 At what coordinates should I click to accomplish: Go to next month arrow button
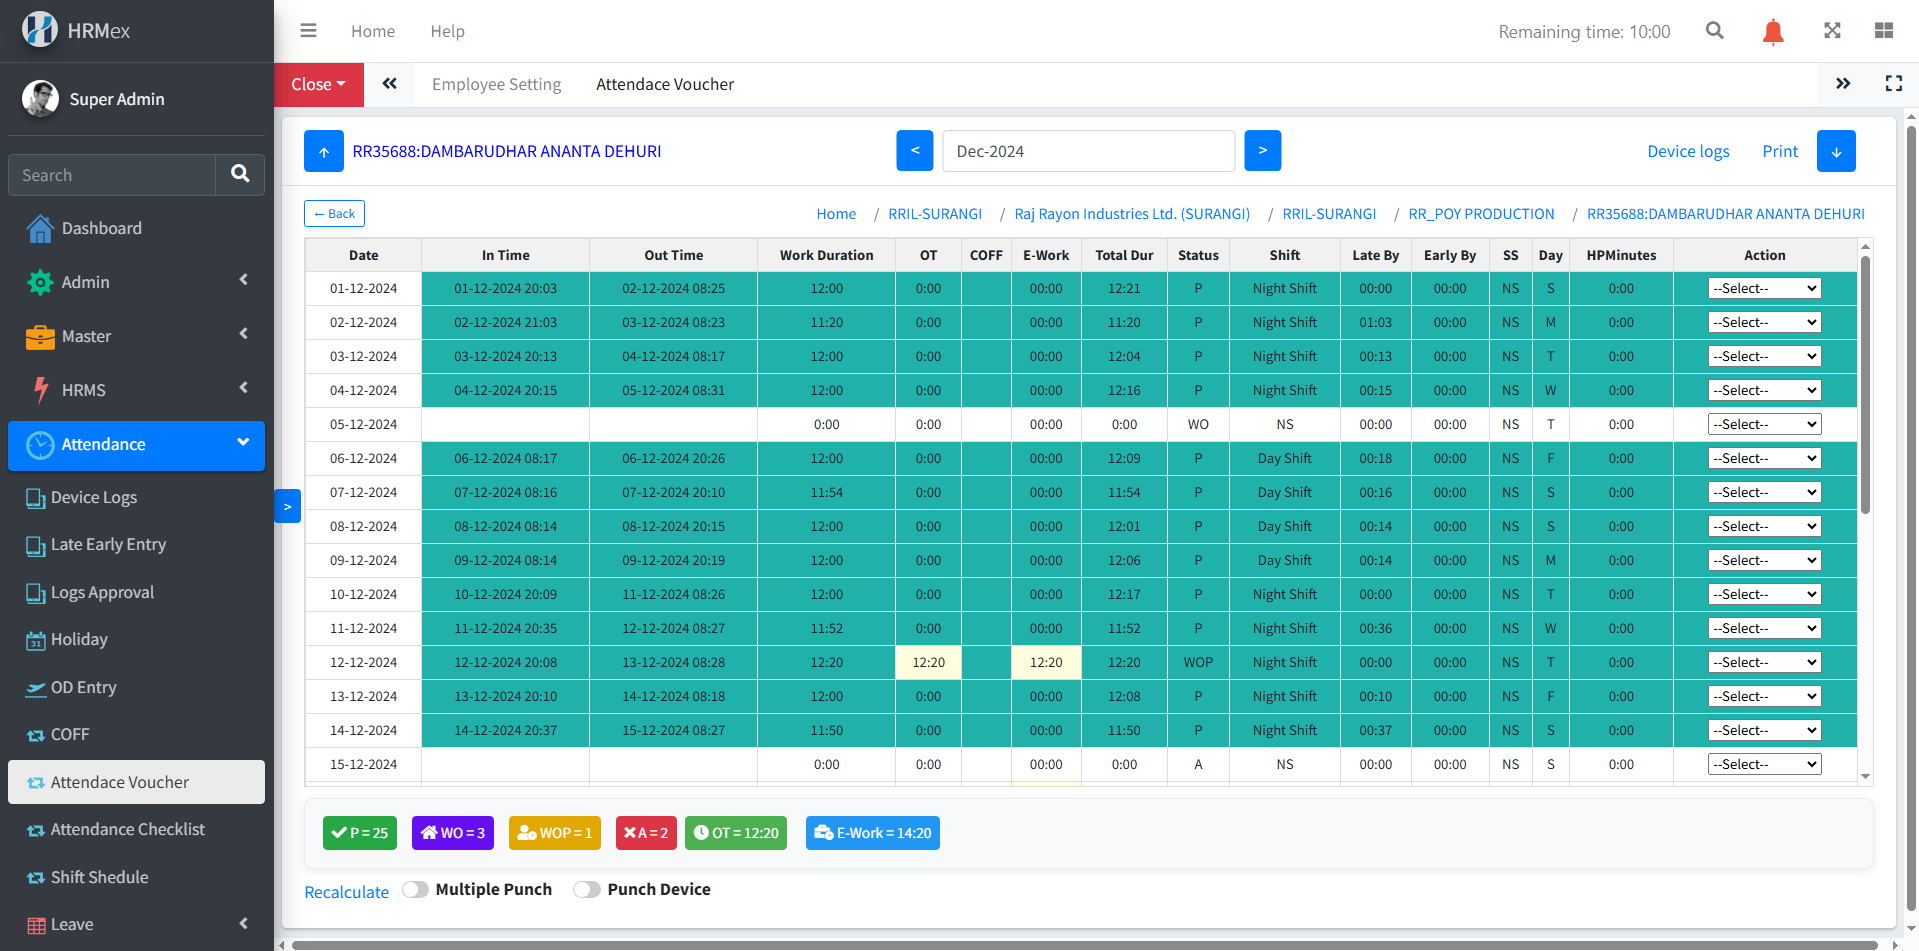coord(1262,151)
